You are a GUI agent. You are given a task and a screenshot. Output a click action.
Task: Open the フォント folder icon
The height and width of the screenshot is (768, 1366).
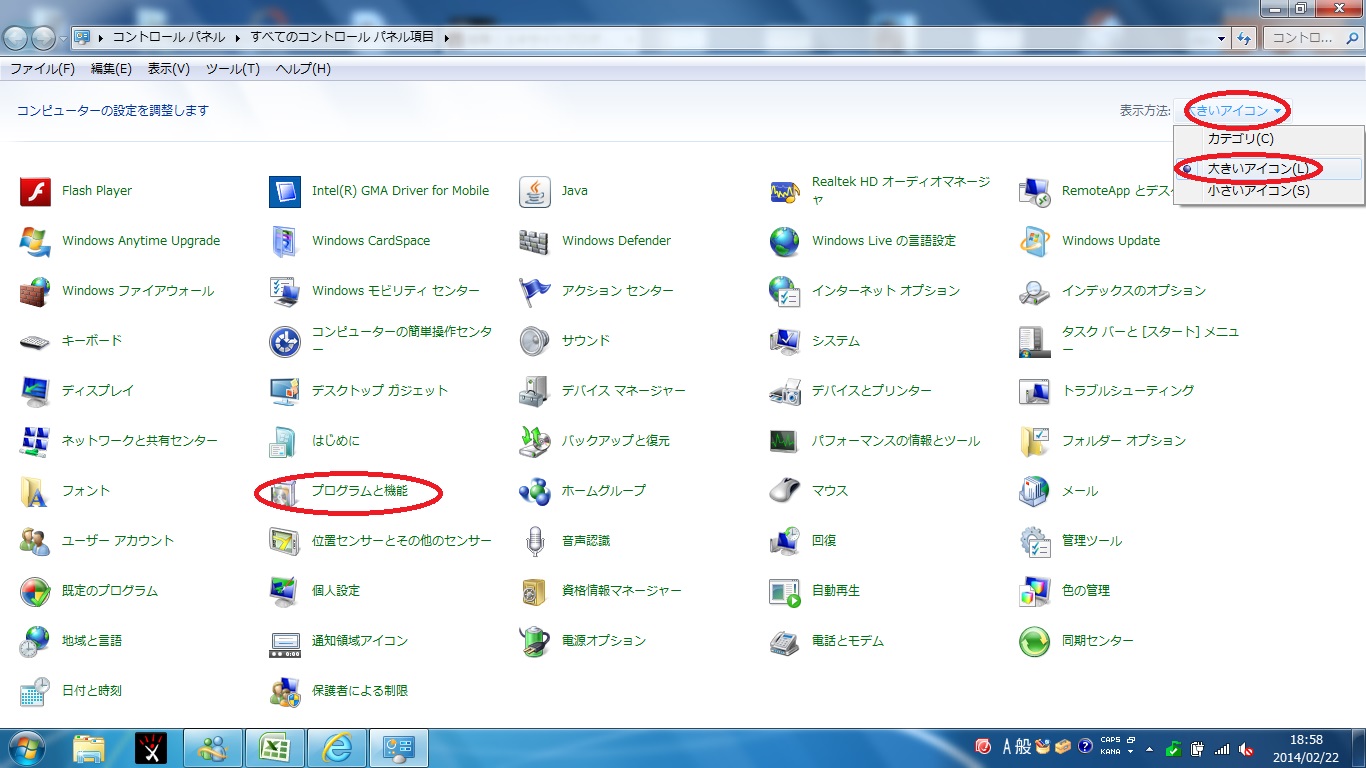click(35, 491)
